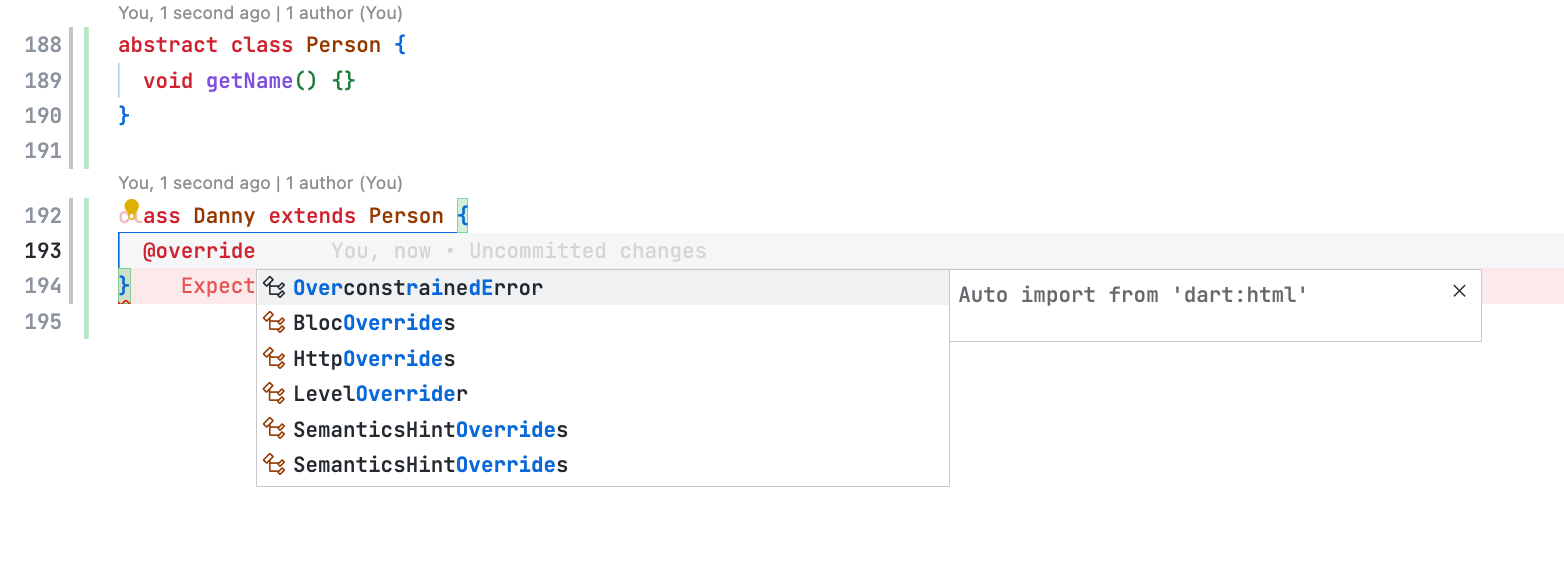Click the class icon beside HttpOverrides

pyautogui.click(x=274, y=358)
